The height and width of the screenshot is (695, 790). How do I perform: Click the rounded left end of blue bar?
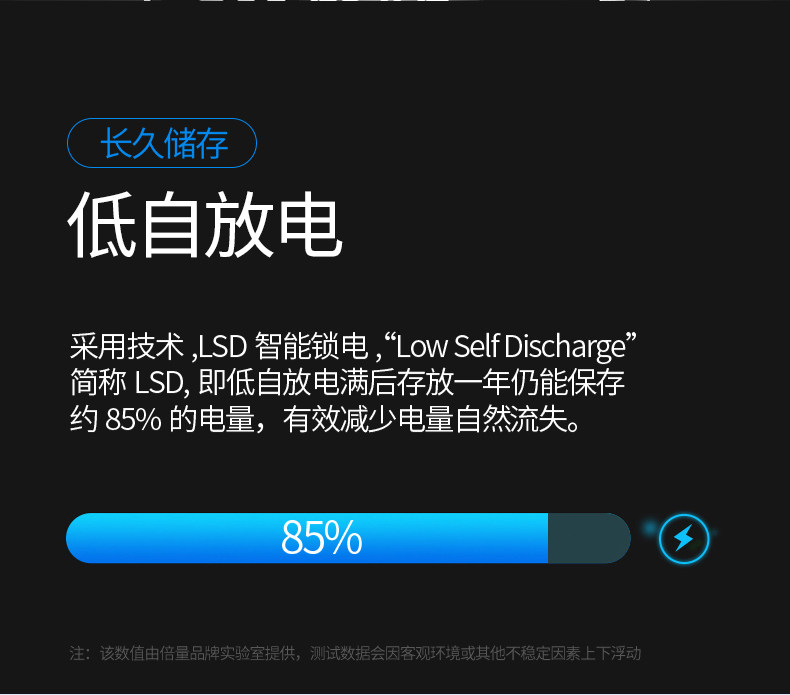point(81,538)
